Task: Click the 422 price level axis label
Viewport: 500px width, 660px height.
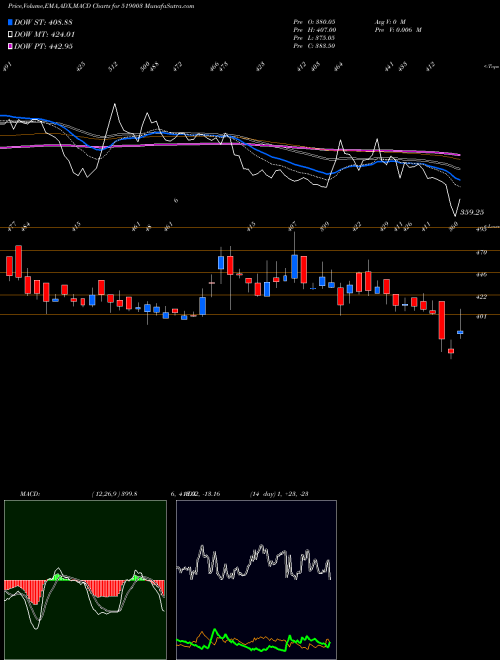Action: [482, 297]
